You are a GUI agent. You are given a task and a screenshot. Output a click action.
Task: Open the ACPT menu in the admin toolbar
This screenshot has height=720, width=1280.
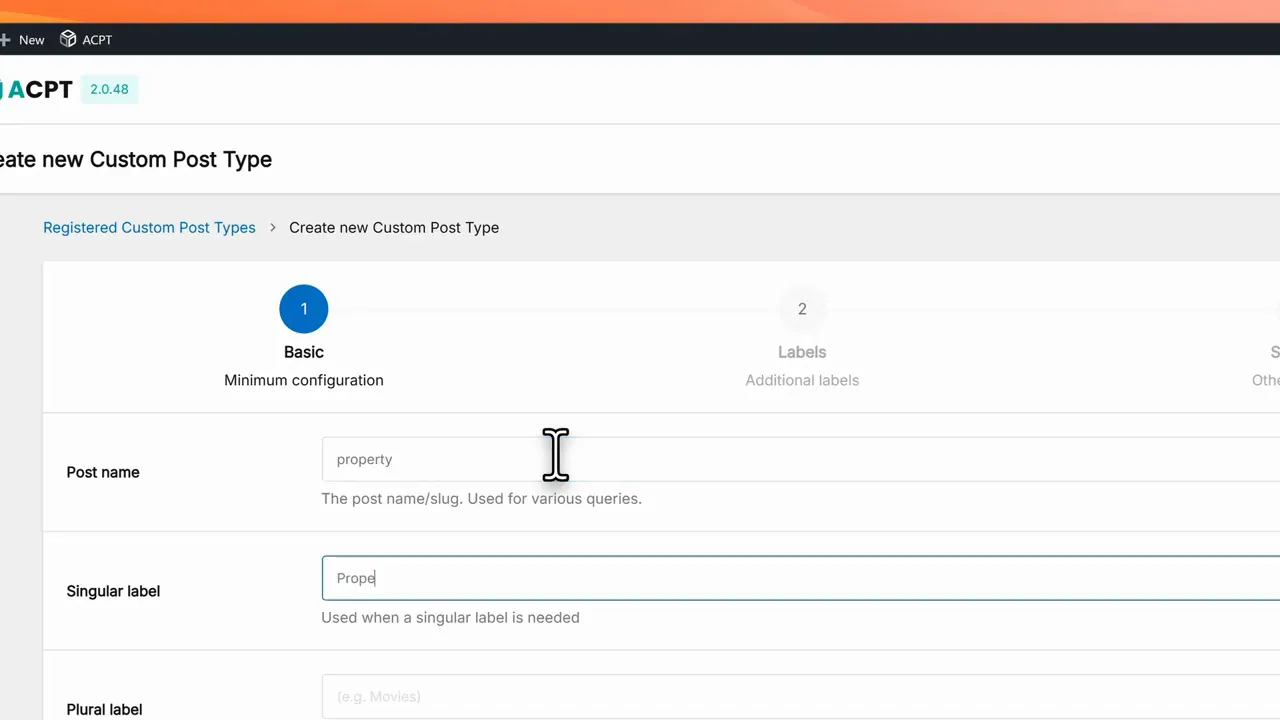[95, 40]
